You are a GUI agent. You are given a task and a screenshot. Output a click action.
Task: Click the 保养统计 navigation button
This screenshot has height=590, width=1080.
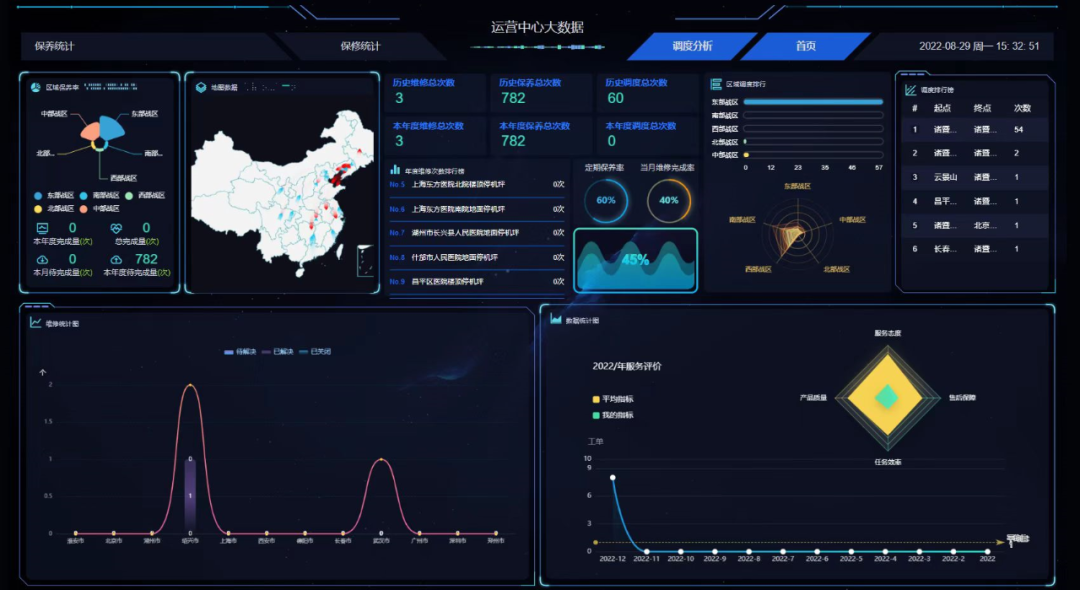pyautogui.click(x=52, y=46)
